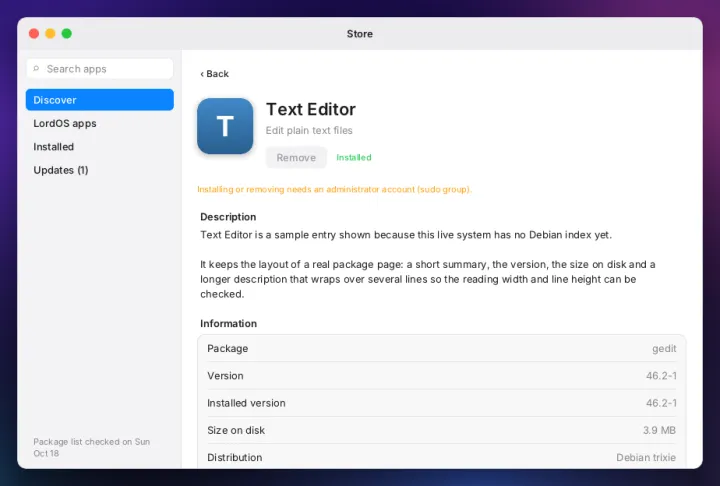Viewport: 720px width, 486px height.
Task: Select the Installed version row label
Action: pyautogui.click(x=246, y=403)
